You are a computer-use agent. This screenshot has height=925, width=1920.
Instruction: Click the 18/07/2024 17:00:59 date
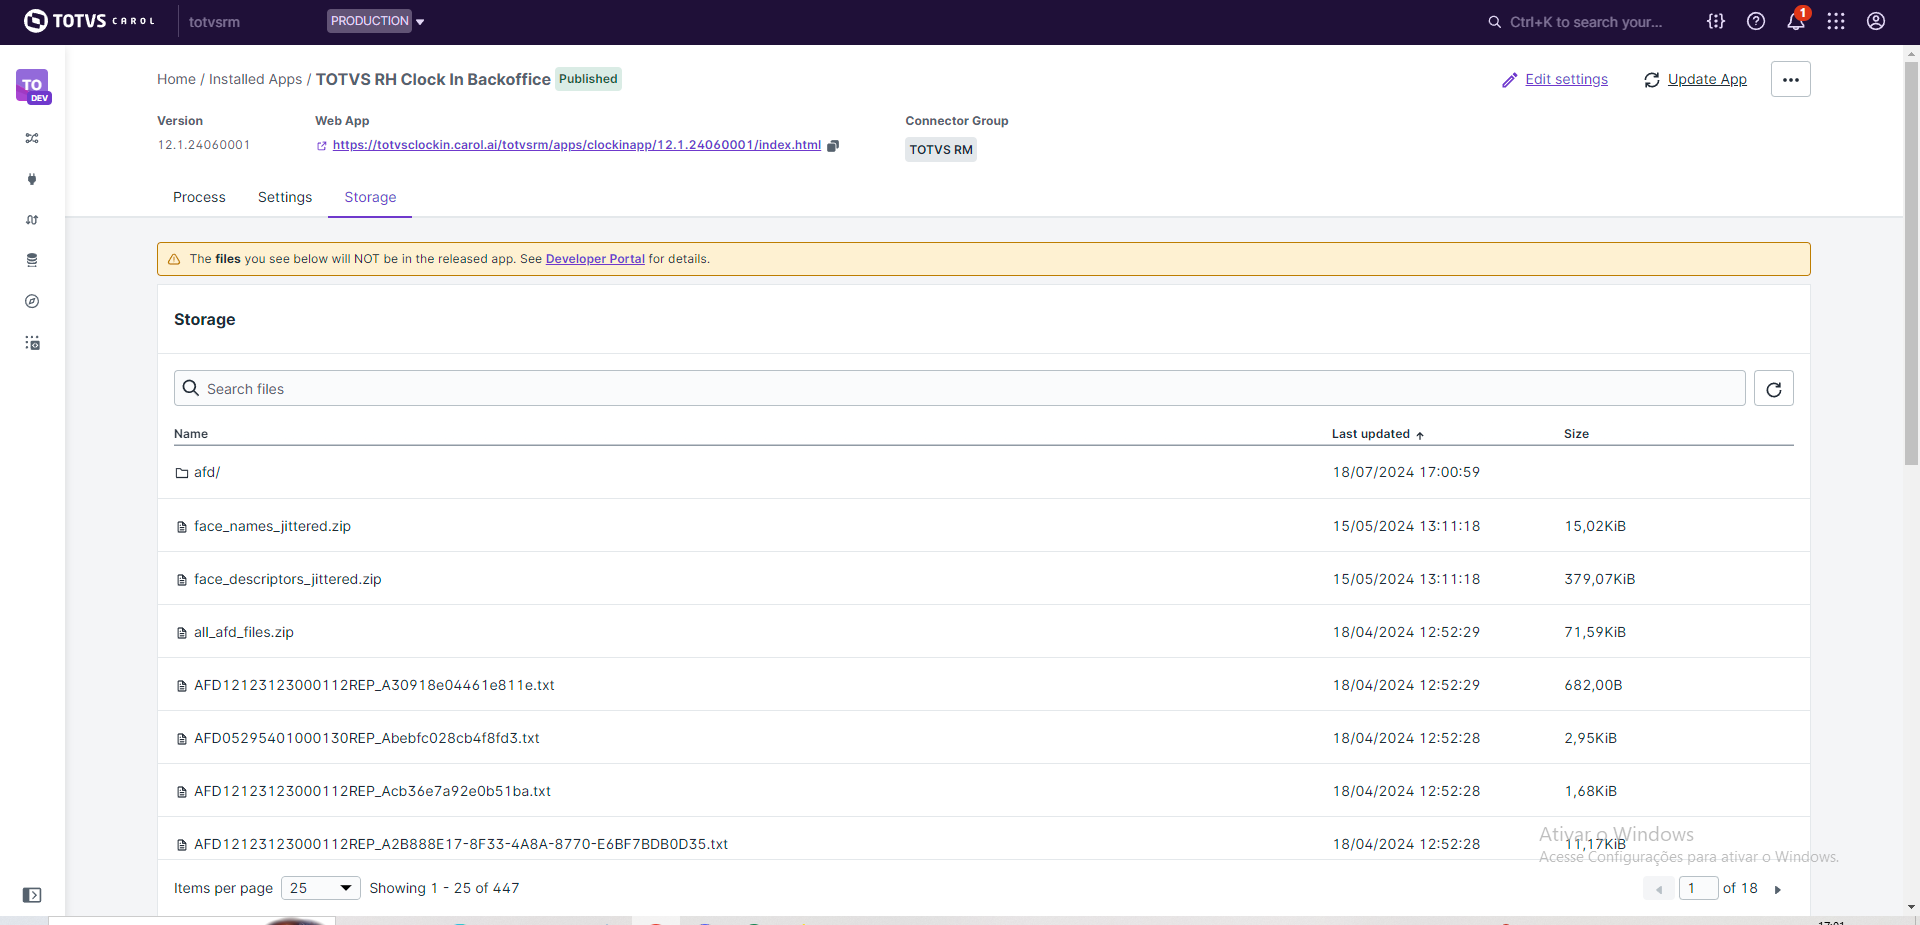pos(1406,472)
